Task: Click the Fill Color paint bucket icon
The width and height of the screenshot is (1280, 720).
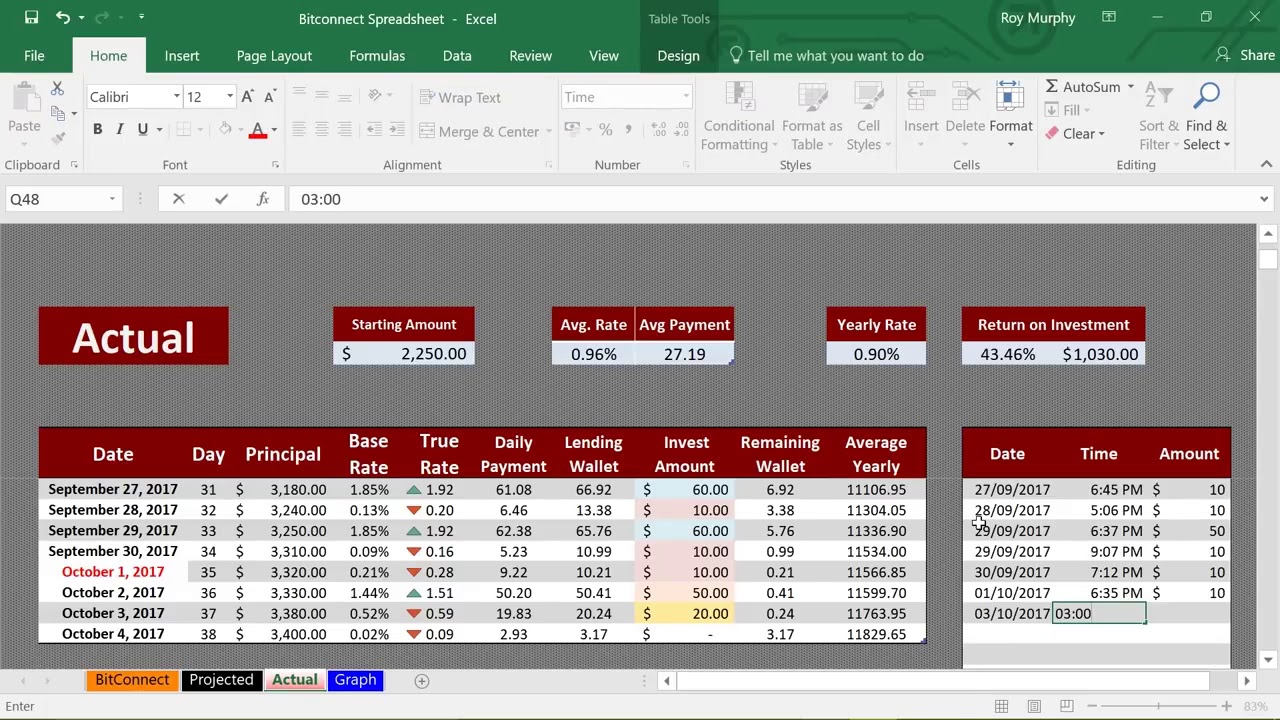Action: tap(225, 129)
